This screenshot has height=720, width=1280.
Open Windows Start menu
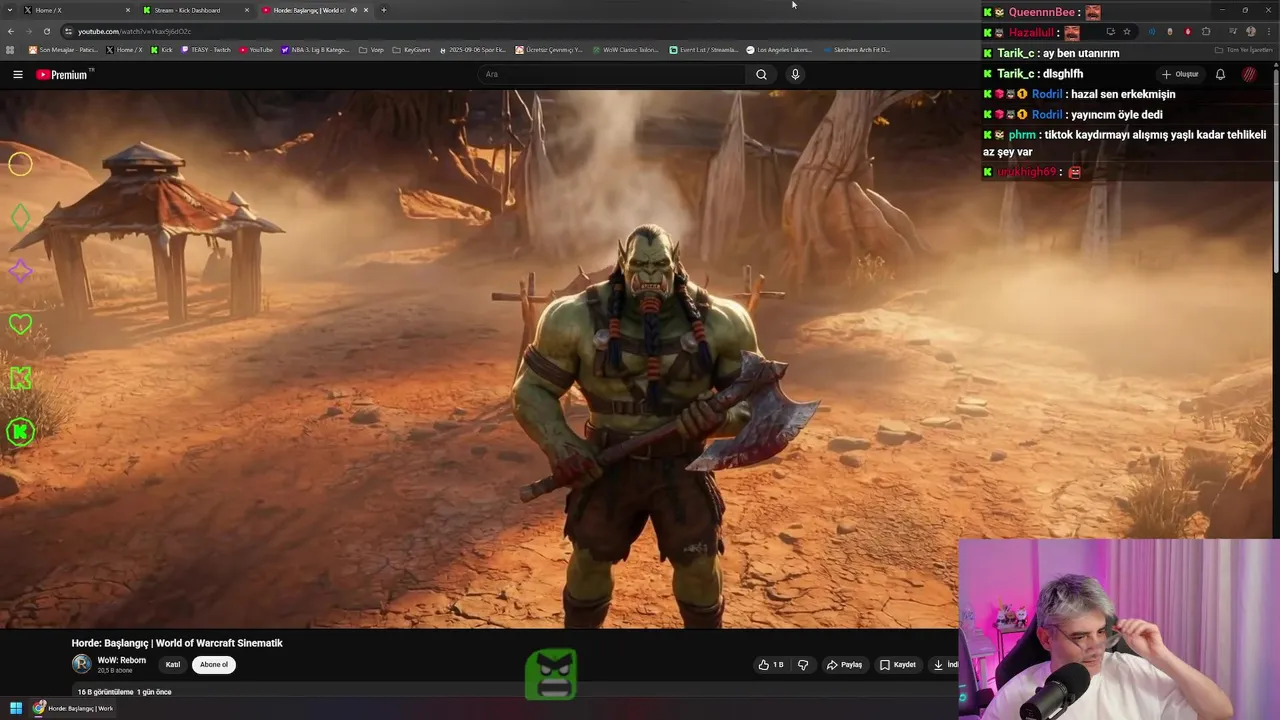pyautogui.click(x=16, y=708)
